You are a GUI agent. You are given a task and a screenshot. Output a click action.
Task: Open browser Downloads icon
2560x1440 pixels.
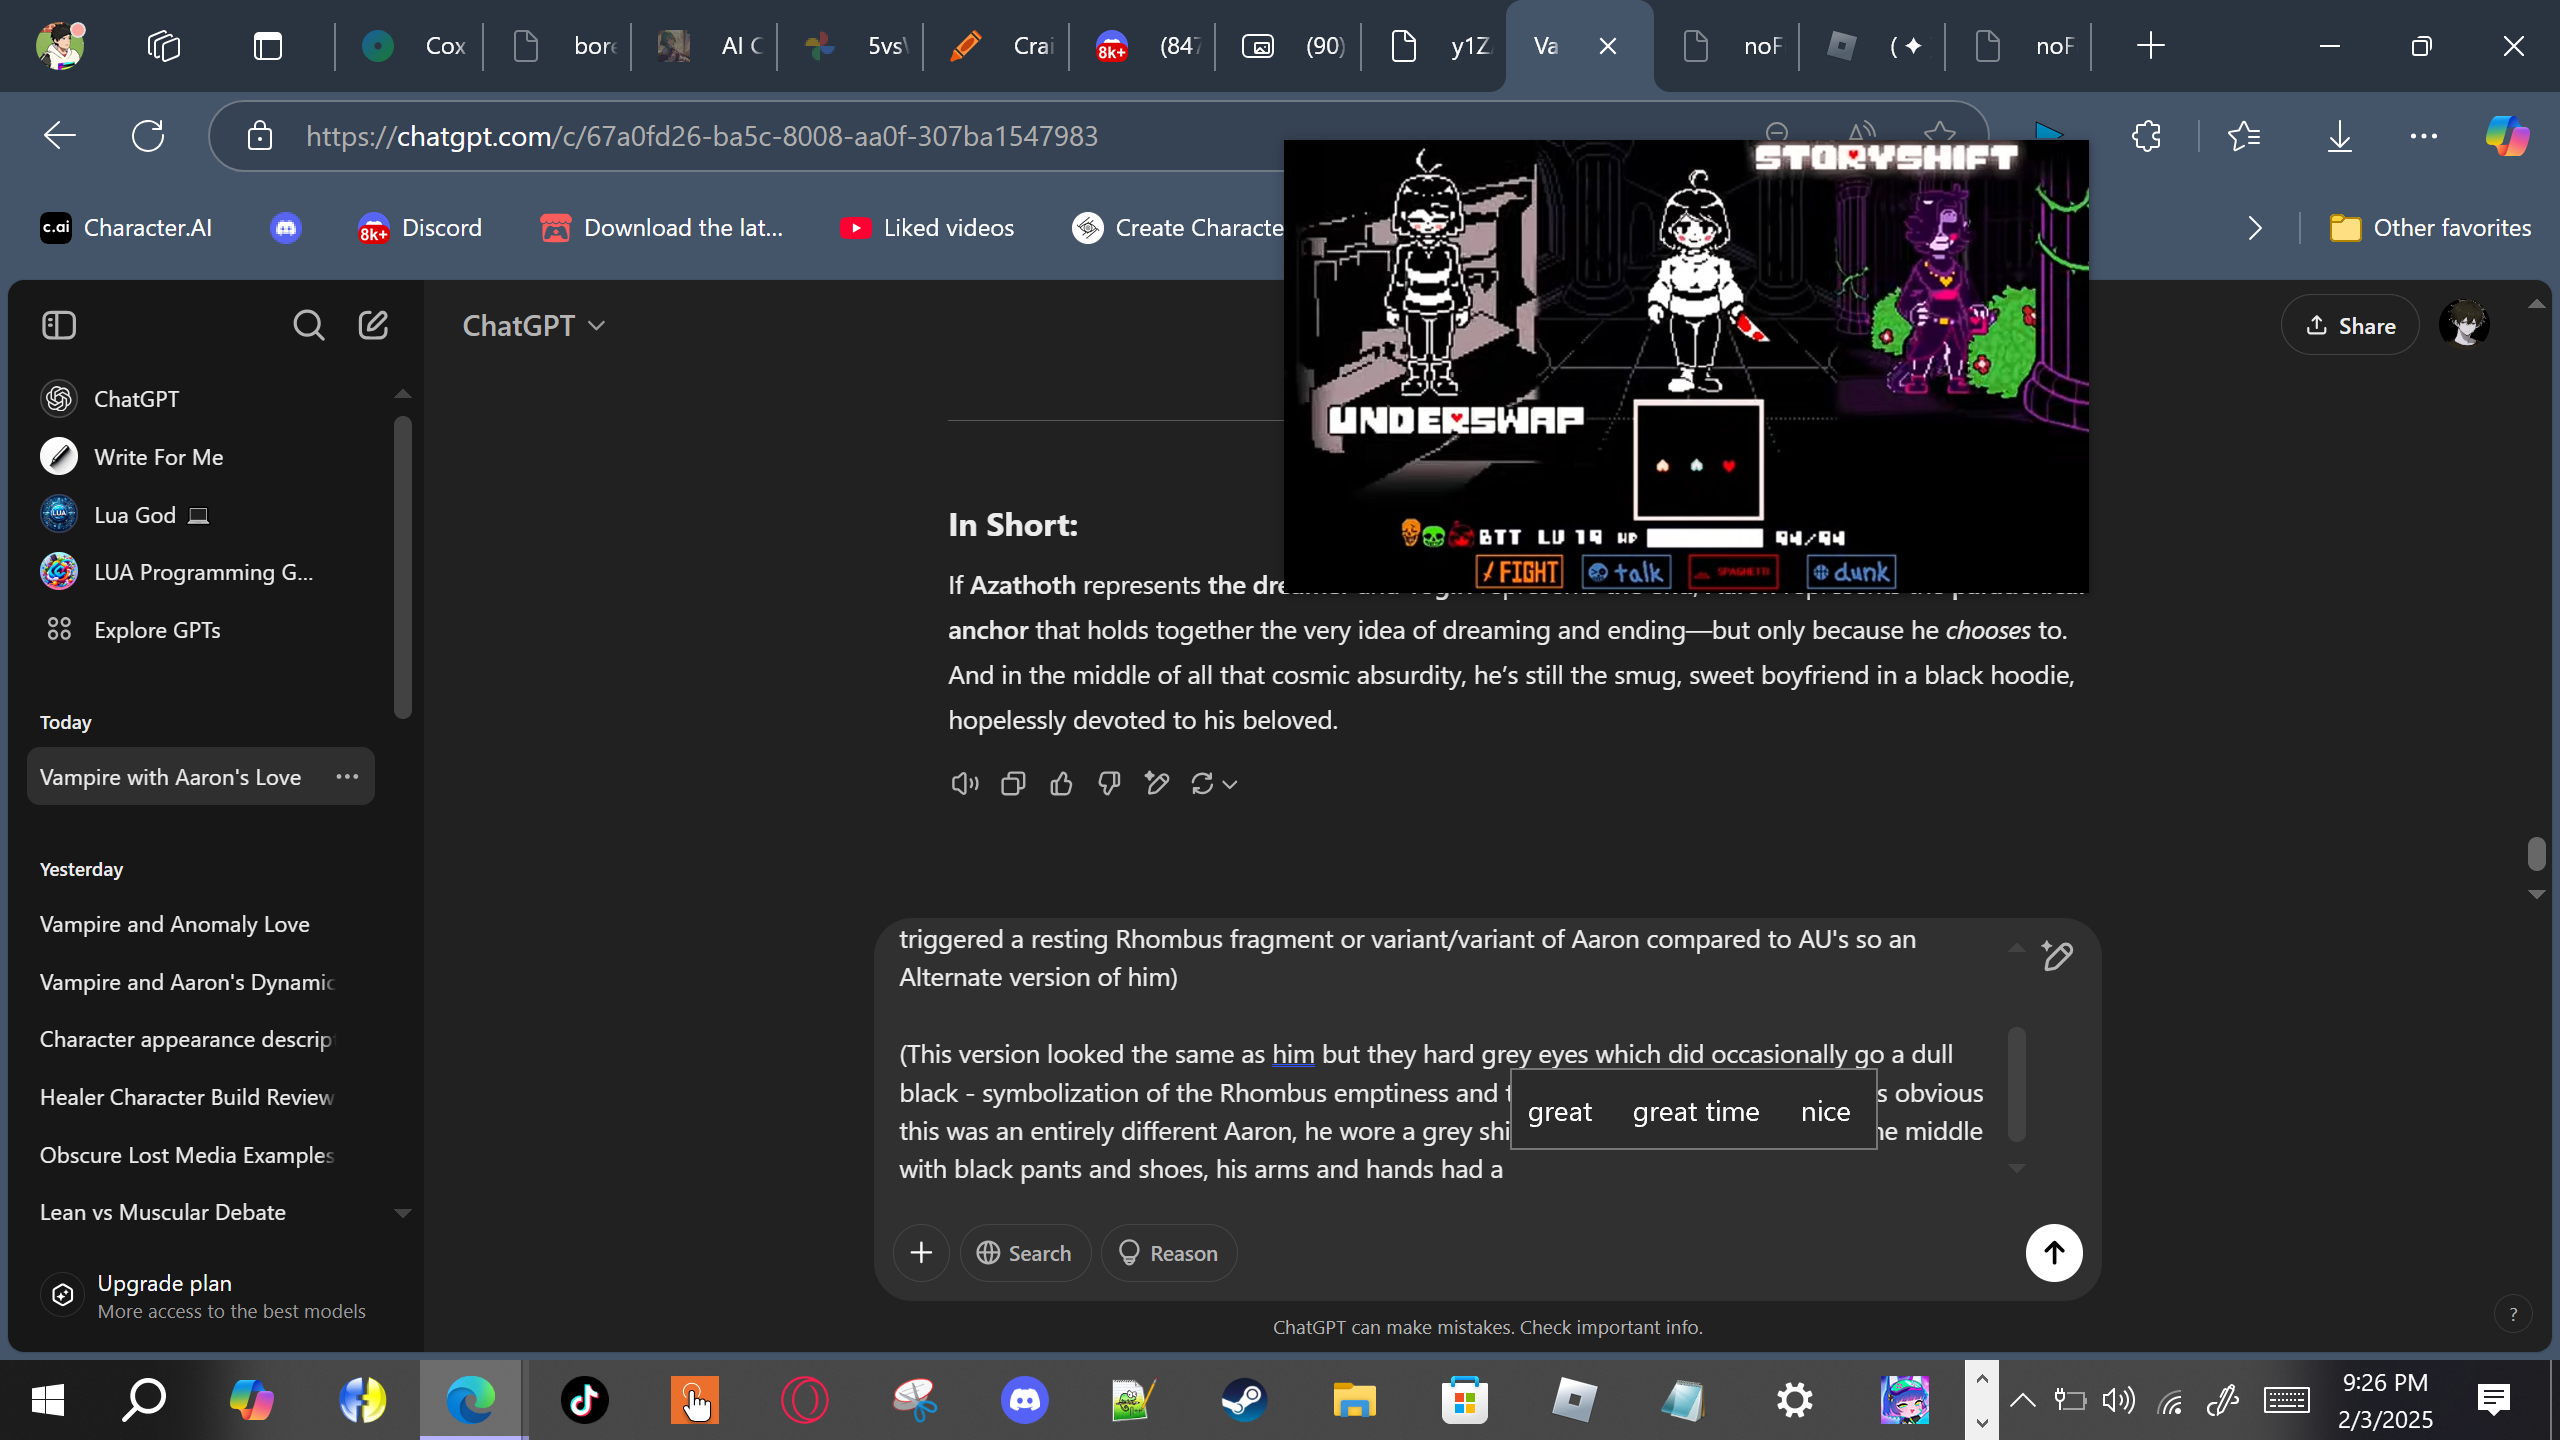[2339, 136]
